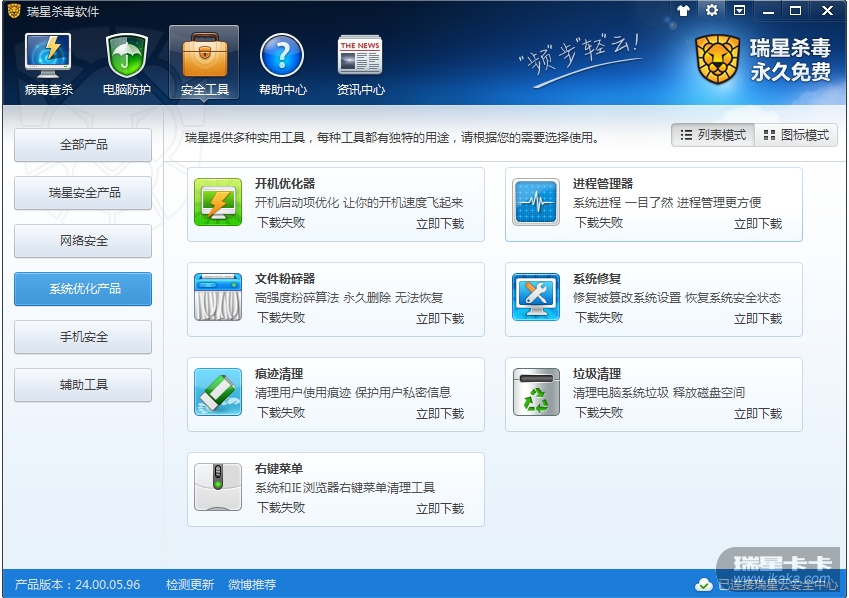This screenshot has height=598, width=849.
Task: Click the 进程管理器 title text
Action: click(x=603, y=184)
